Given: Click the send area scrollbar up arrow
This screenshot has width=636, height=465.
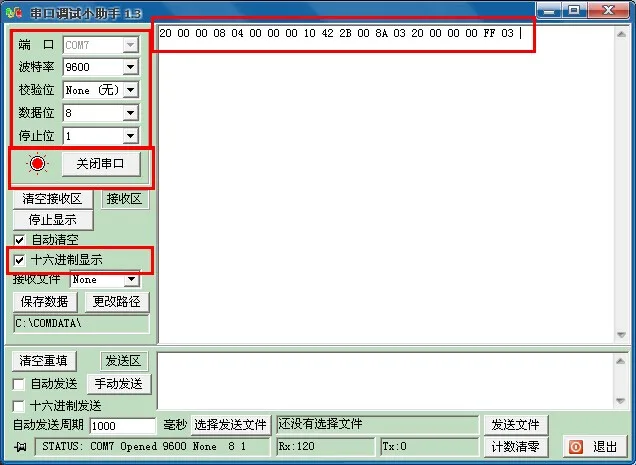Looking at the screenshot, I should click(621, 361).
